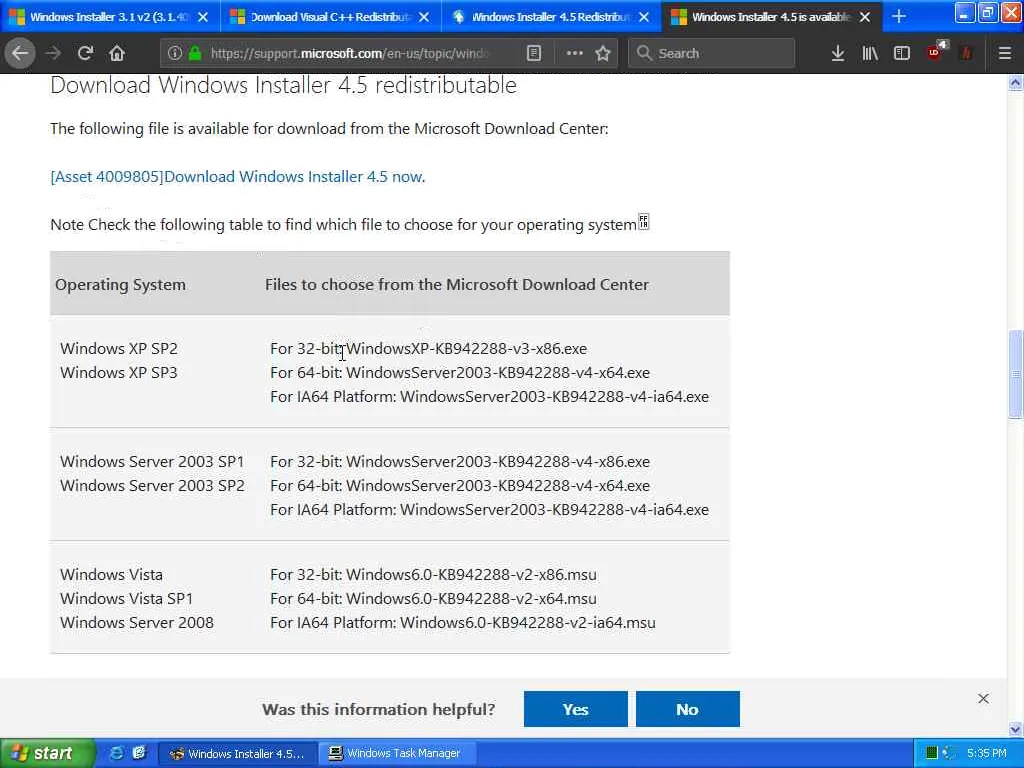The height and width of the screenshot is (768, 1024).
Task: Switch to Windows Installer 3.1 v2 tab
Action: pos(110,17)
